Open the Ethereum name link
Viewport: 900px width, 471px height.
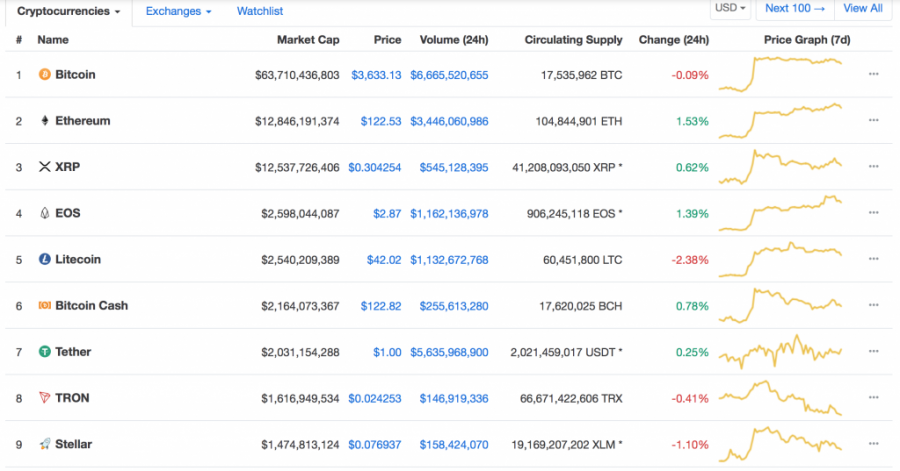[83, 120]
